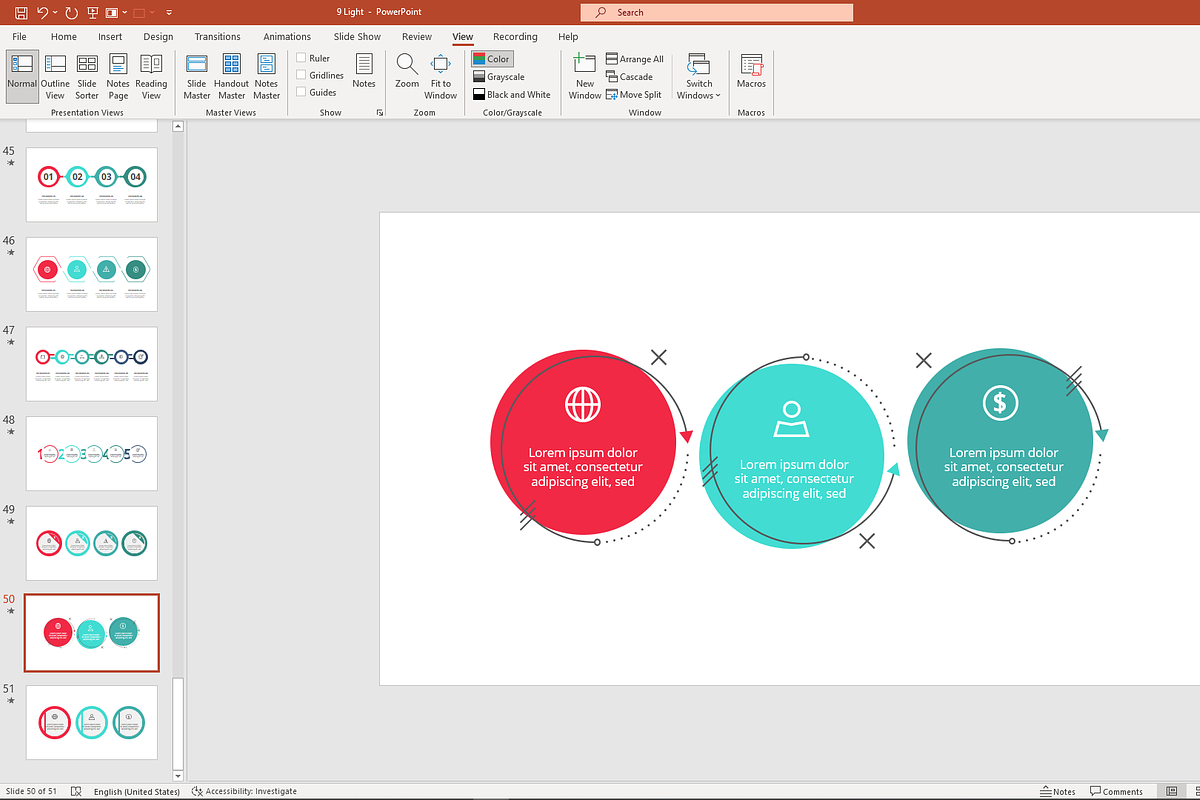Open the Macros dialog

751,71
